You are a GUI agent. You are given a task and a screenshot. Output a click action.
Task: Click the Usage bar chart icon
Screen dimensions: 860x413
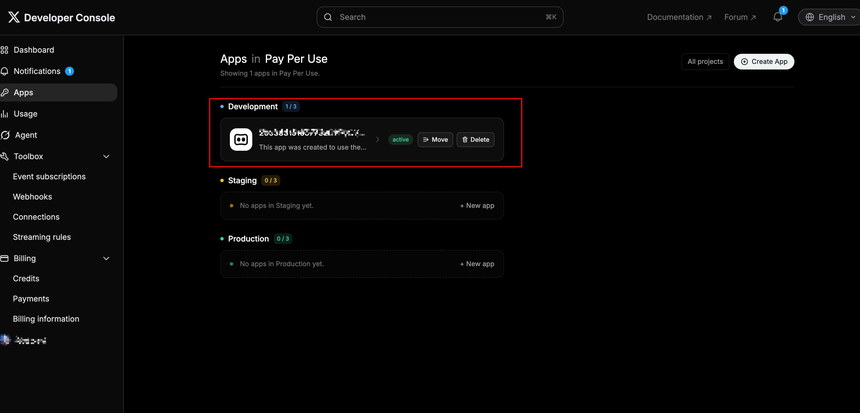(x=4, y=114)
